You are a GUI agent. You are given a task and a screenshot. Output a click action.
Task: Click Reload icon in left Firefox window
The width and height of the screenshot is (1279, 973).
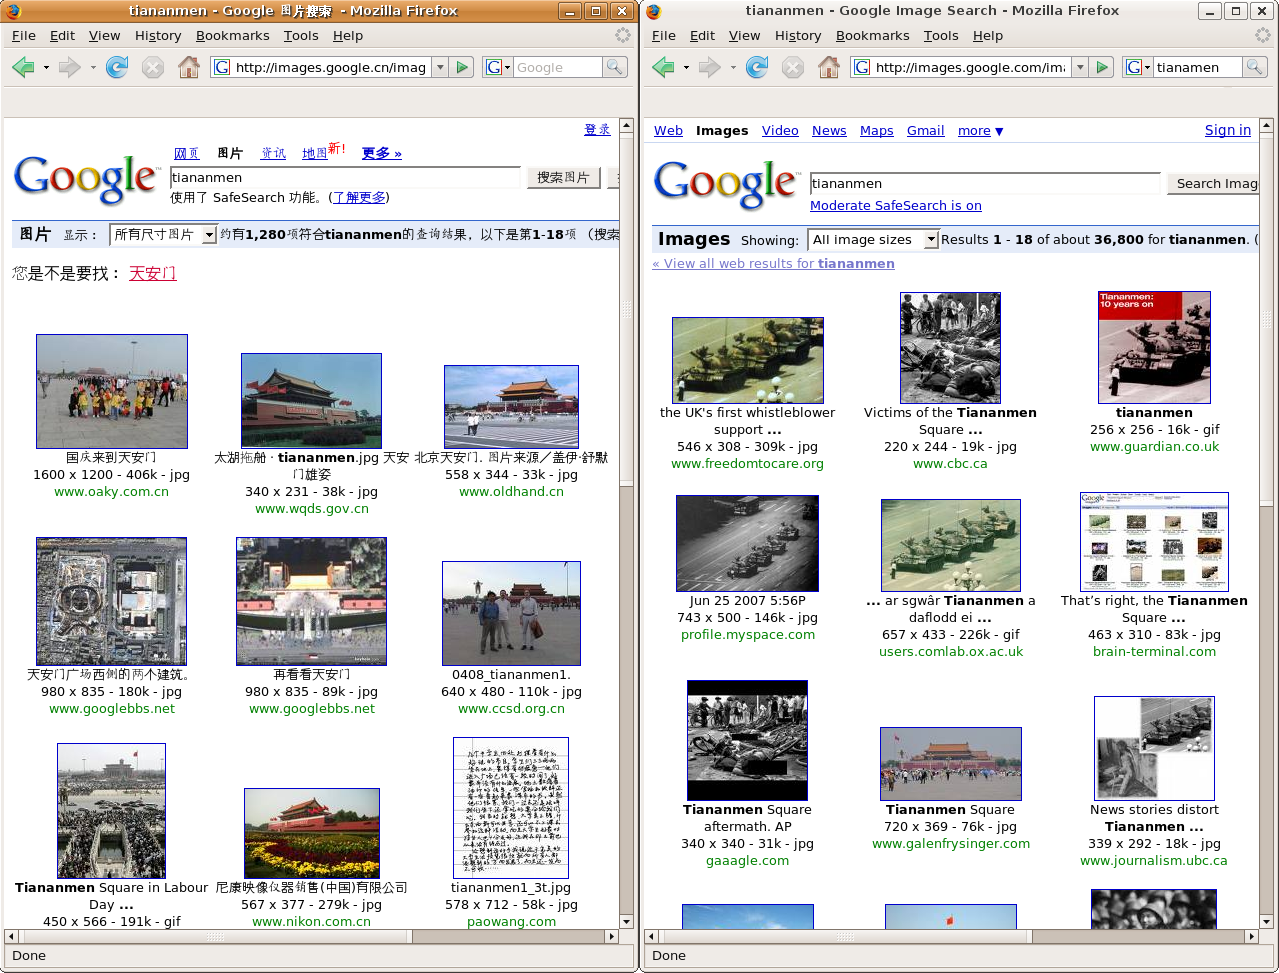tap(117, 68)
